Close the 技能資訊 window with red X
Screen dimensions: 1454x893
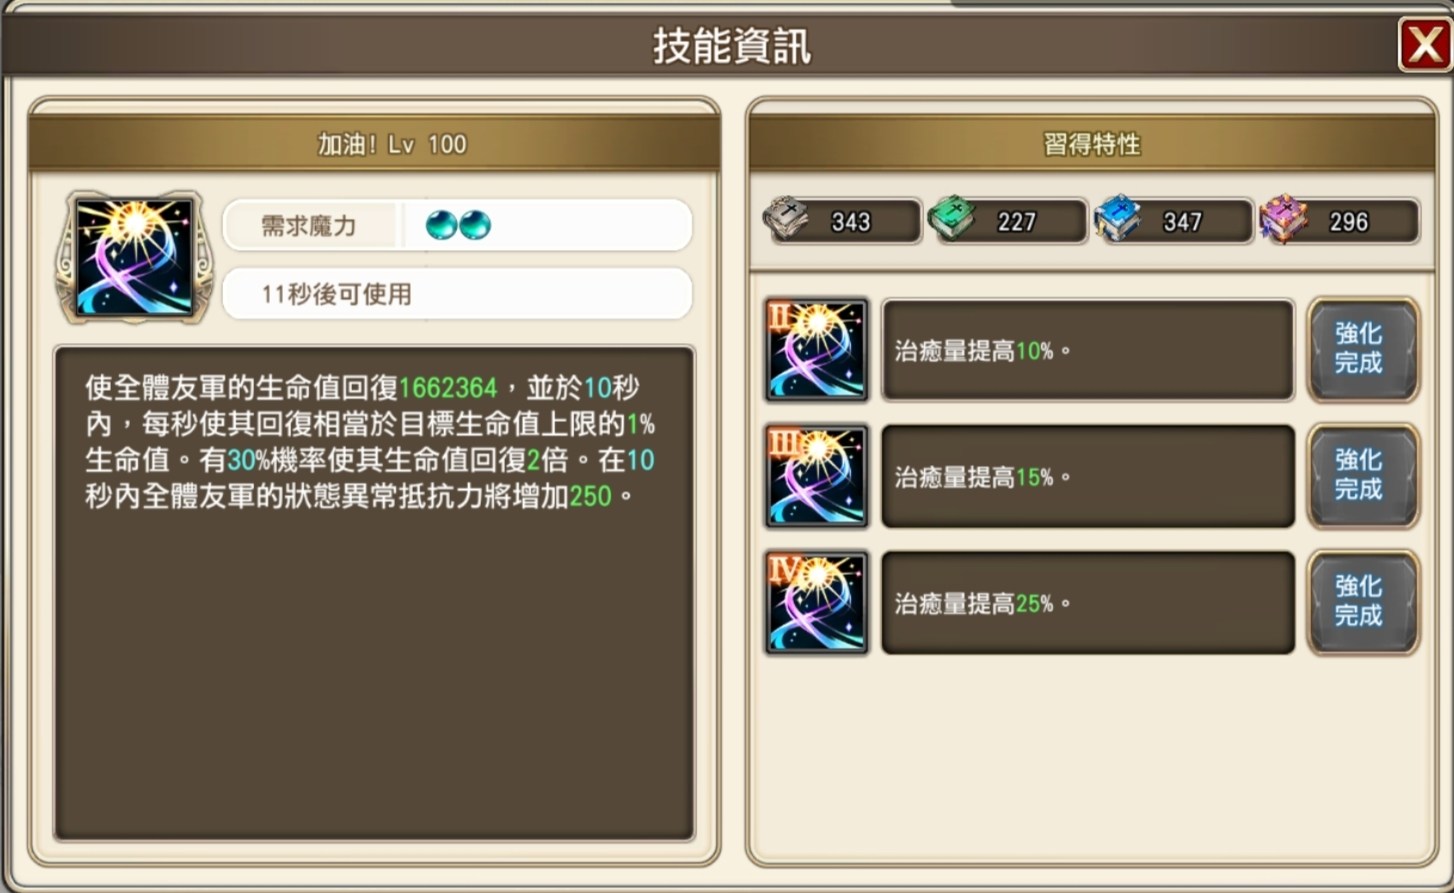[1424, 45]
